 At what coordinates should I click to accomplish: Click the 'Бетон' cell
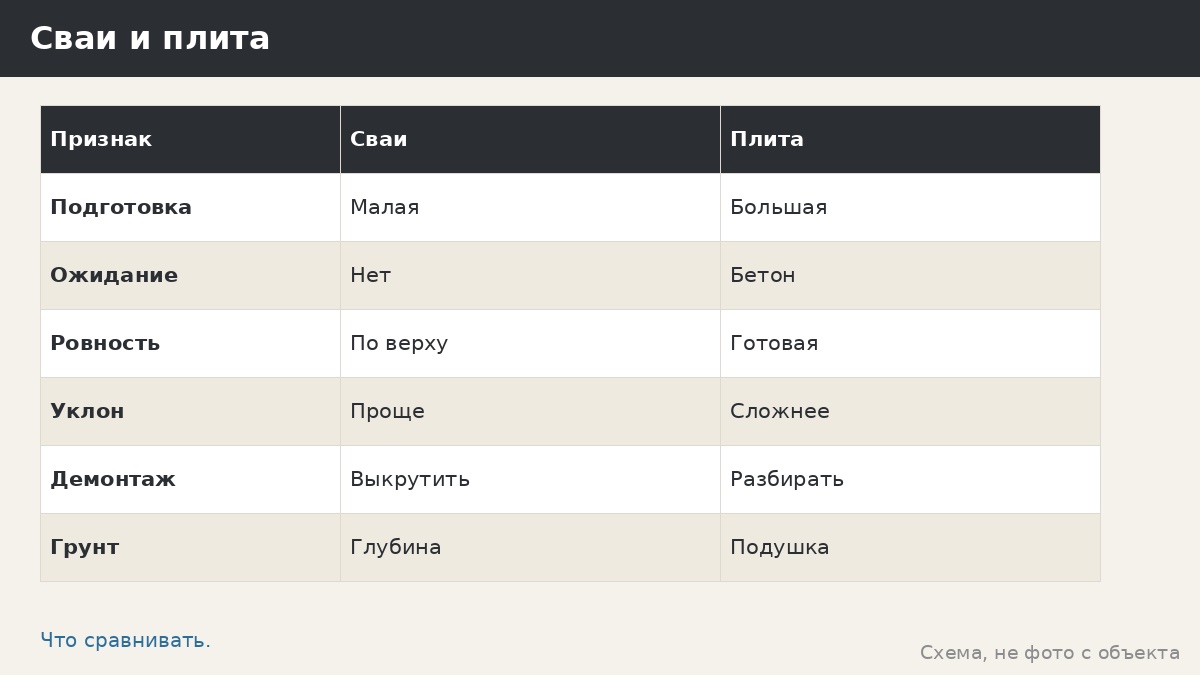tap(910, 275)
